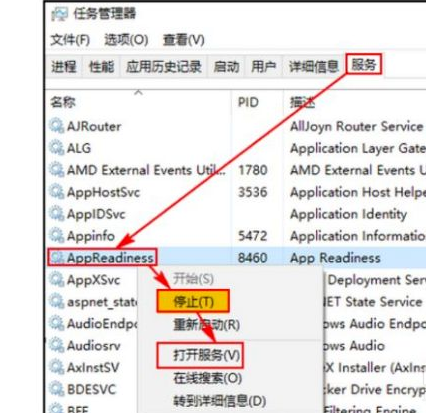Select the AJRouter service name
This screenshot has height=413, width=426.
94,126
